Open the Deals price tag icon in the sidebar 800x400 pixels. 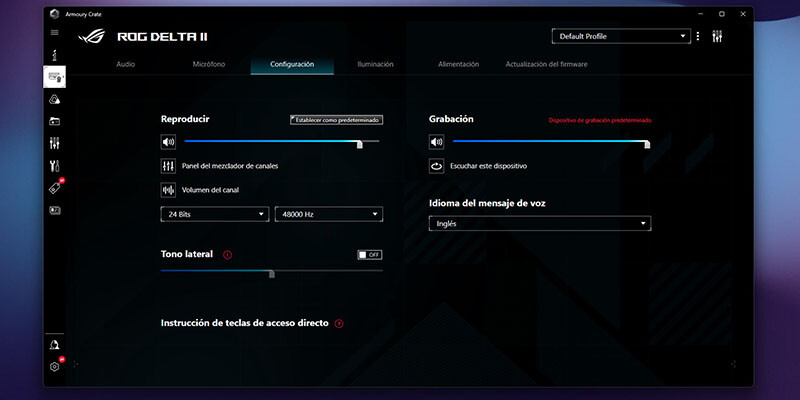[55, 188]
